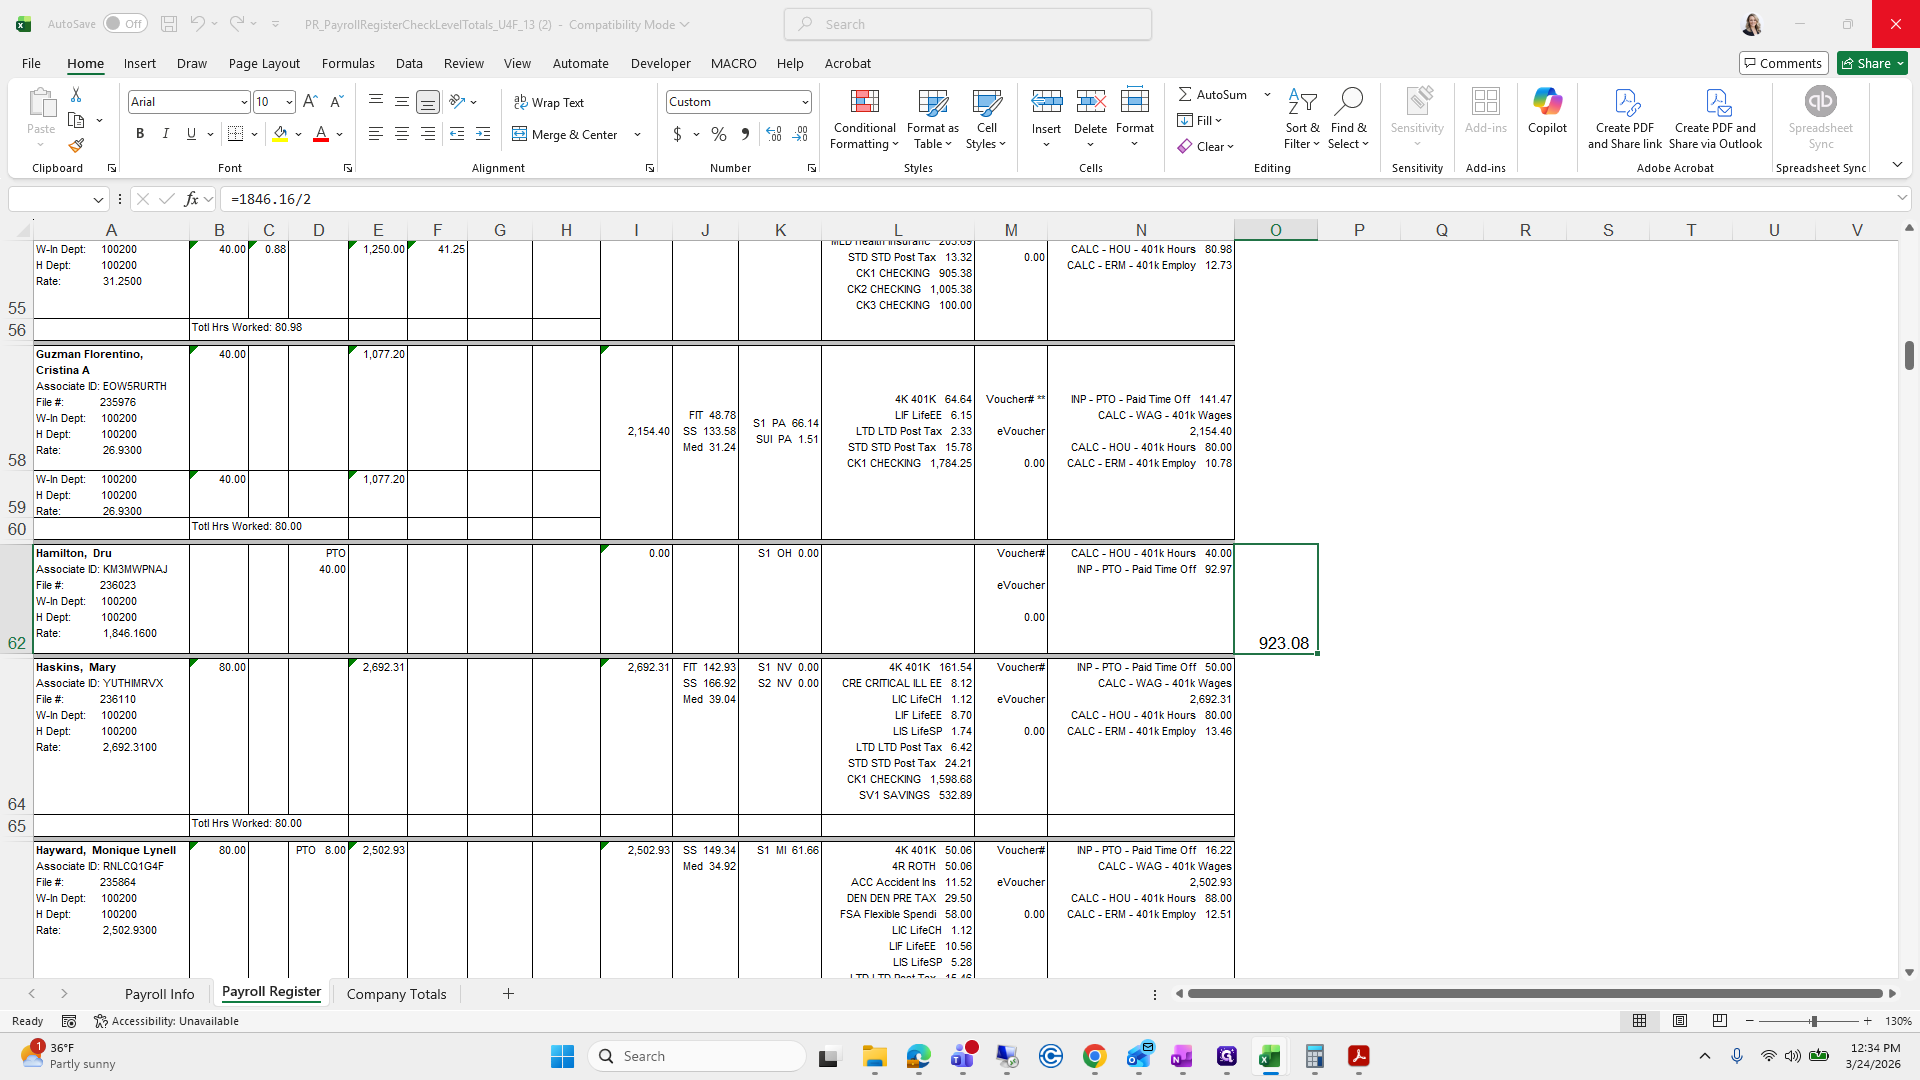
Task: Click the zoom slider in status bar
Action: (x=1813, y=1021)
